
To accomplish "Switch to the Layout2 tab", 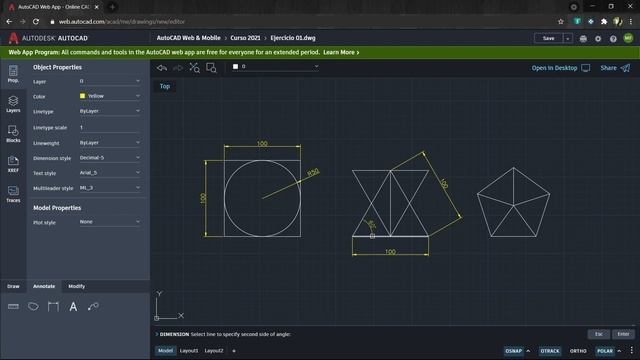I will [x=214, y=351].
